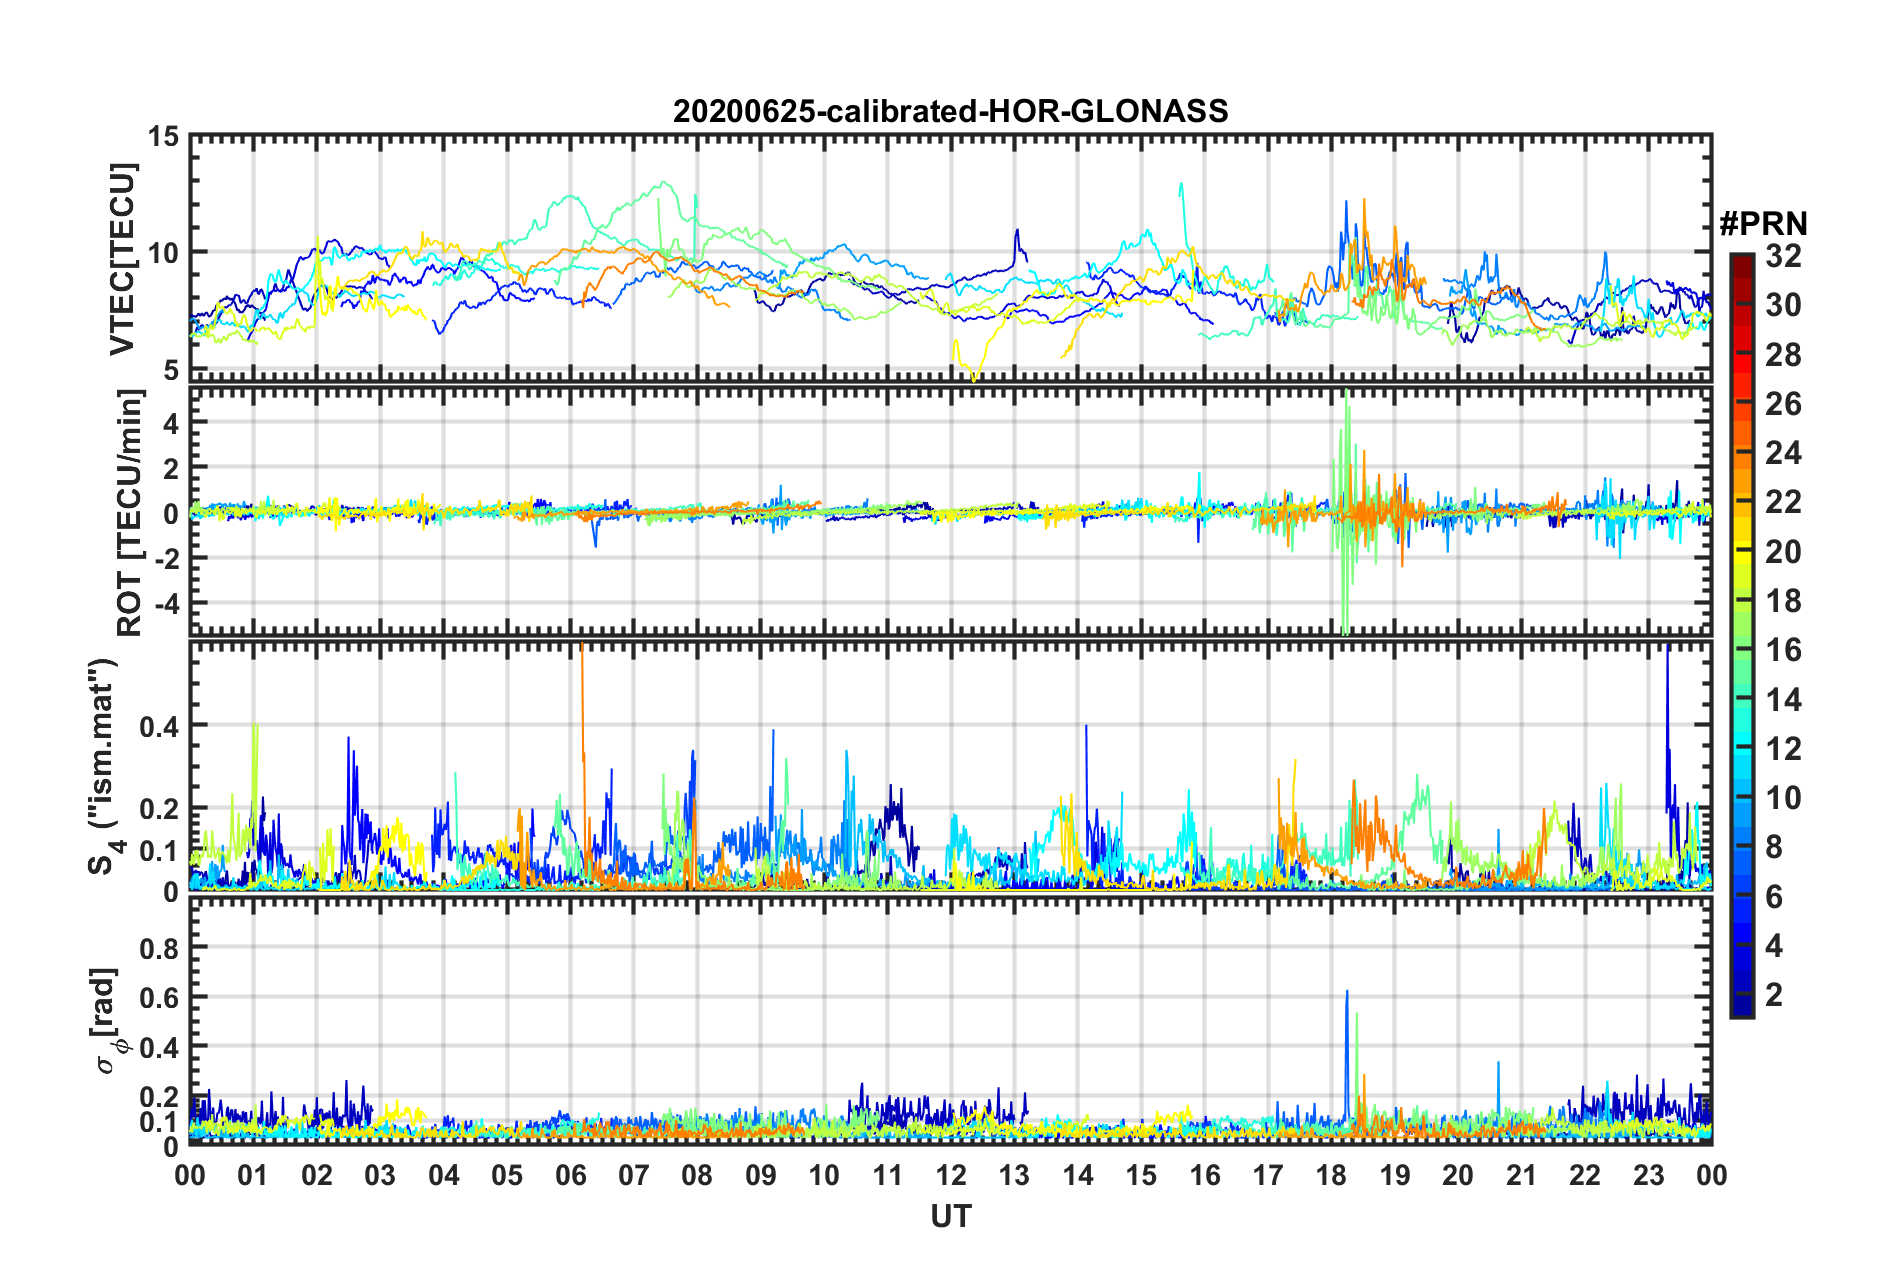1902x1272 pixels.
Task: Click the 4 tick on the ROT axis
Action: (172, 423)
